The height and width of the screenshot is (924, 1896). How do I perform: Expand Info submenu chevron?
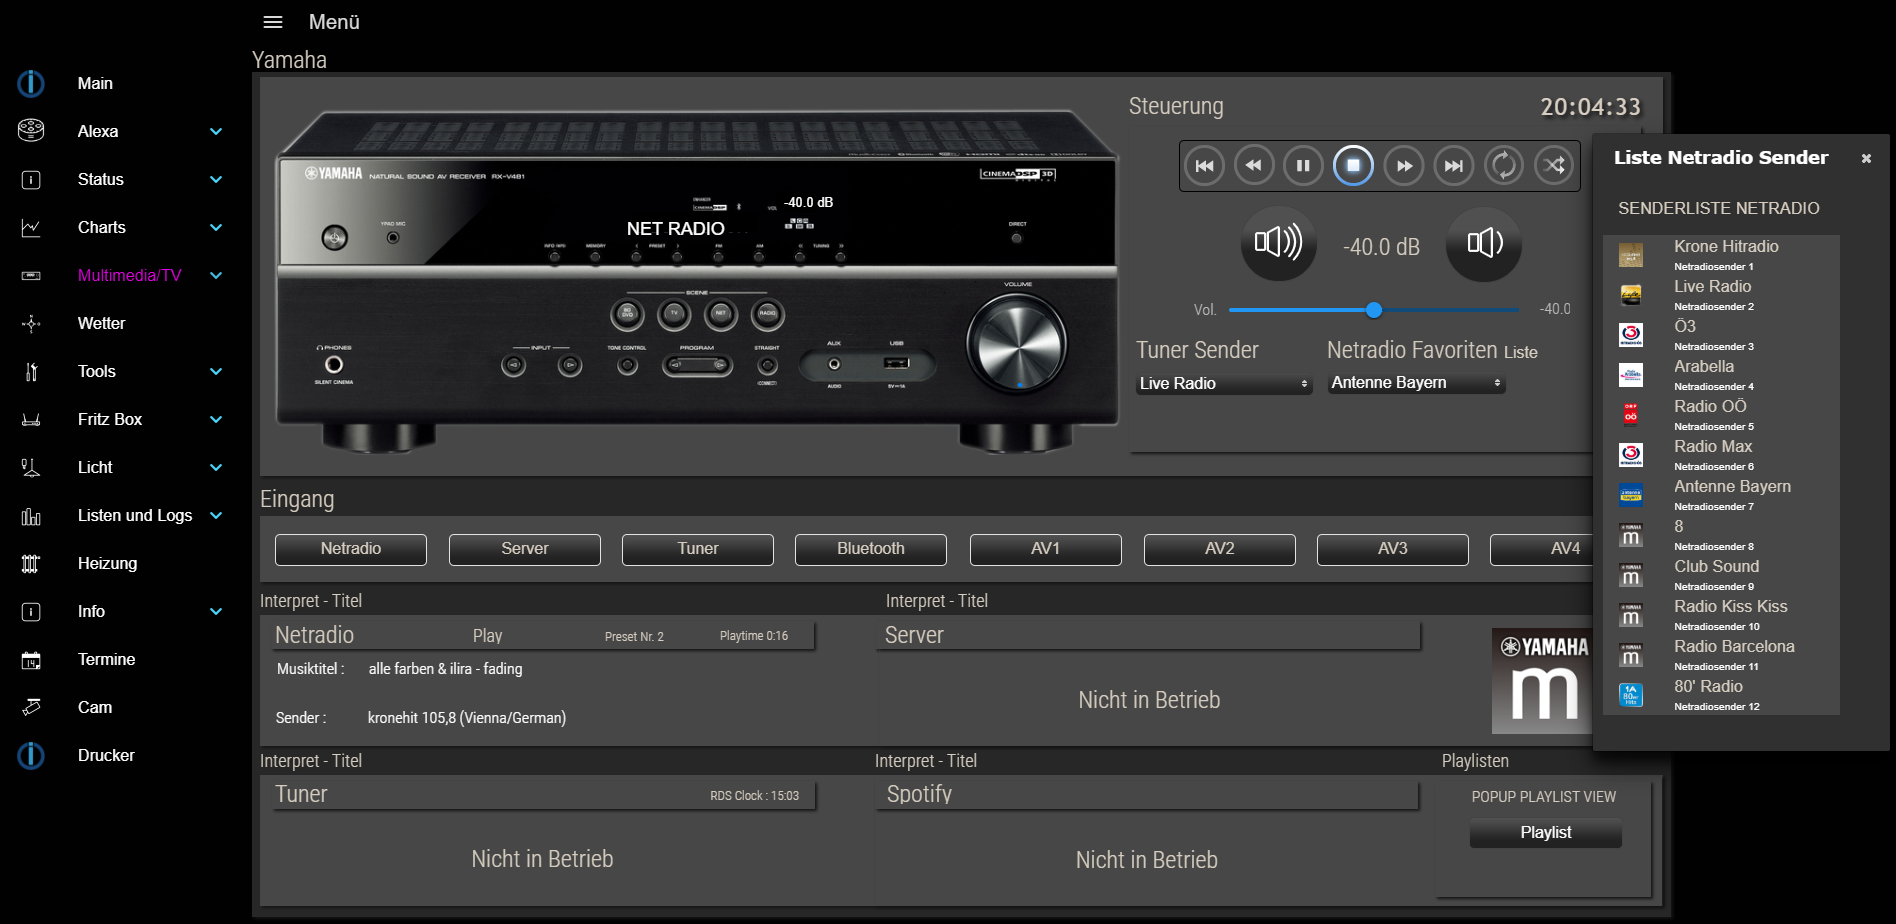tap(216, 612)
